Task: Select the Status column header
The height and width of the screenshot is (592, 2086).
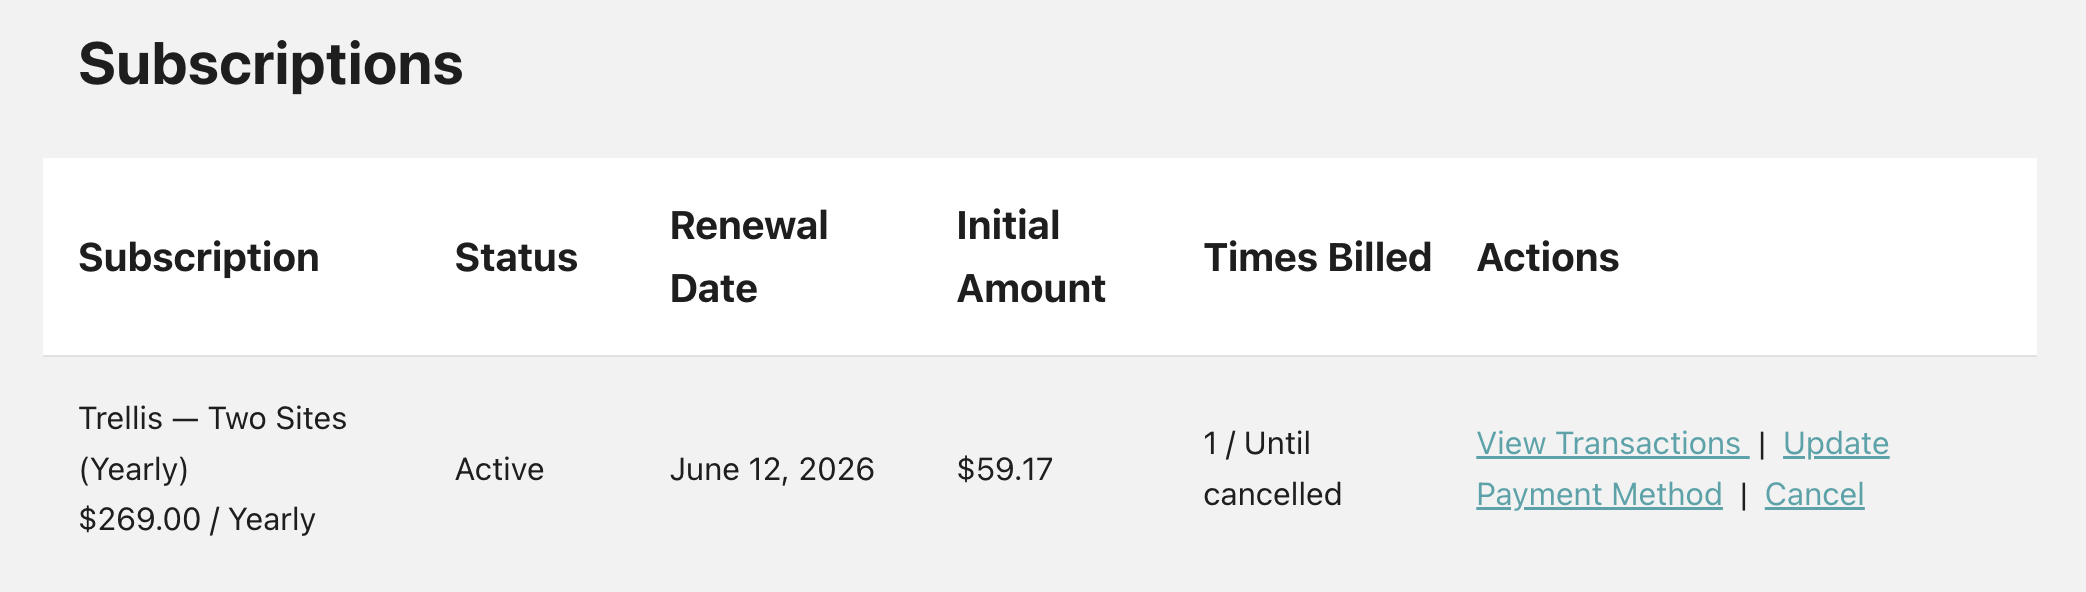Action: [516, 257]
